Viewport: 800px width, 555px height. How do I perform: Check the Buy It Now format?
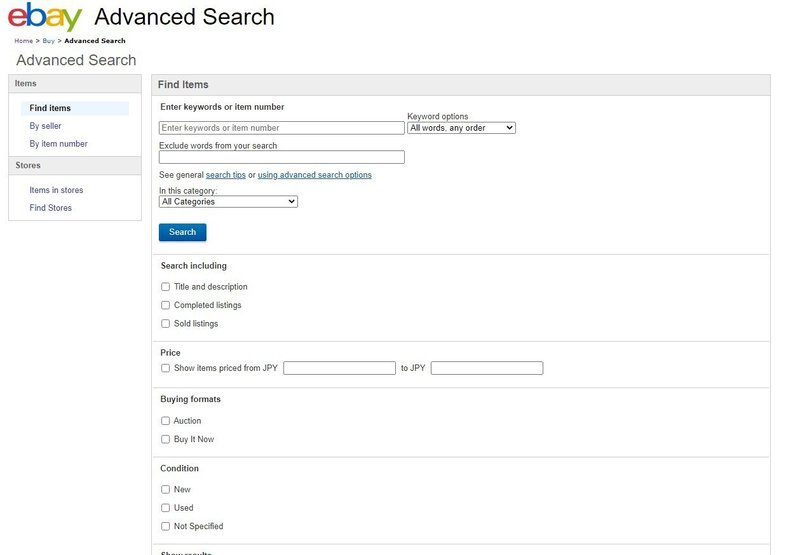(165, 439)
